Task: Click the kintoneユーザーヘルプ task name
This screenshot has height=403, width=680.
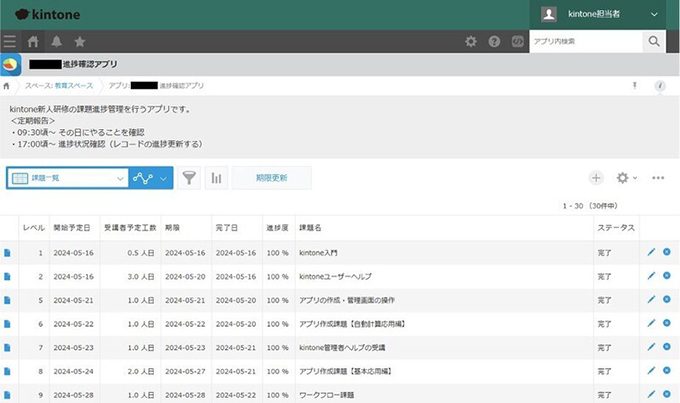Action: point(335,276)
